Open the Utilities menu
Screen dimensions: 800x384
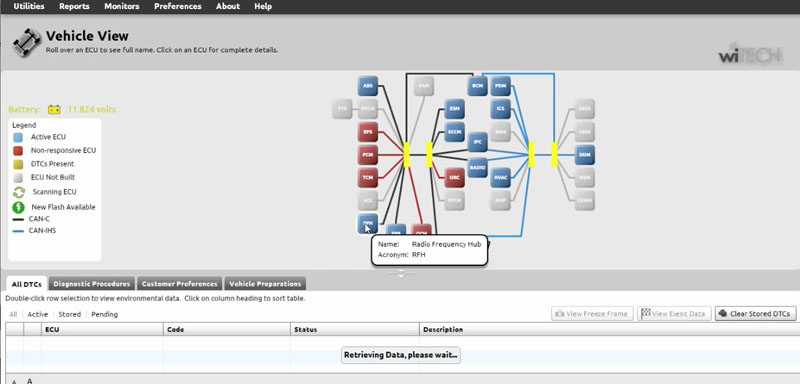point(29,6)
